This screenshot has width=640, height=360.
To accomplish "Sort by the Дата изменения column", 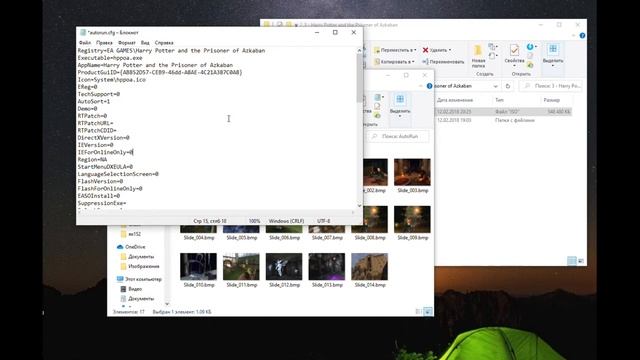I will coord(455,100).
